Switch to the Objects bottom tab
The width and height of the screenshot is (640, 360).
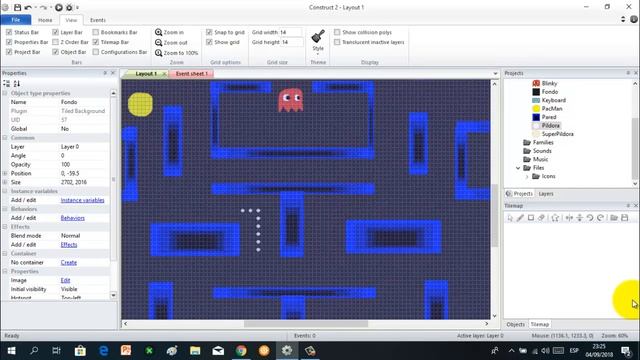point(516,324)
